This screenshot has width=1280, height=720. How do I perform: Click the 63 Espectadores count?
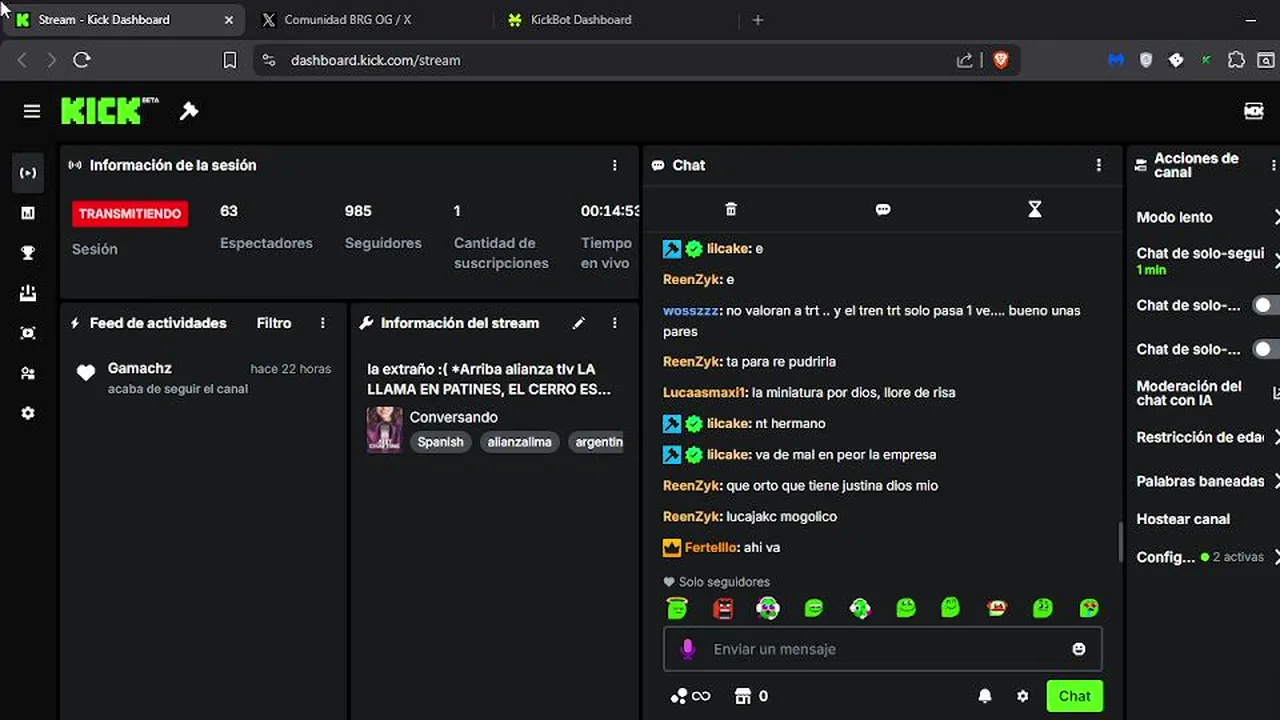click(x=229, y=211)
